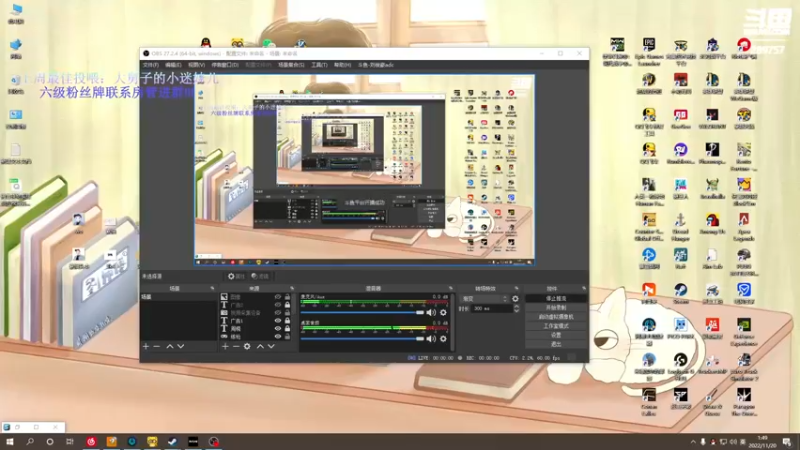Open Steam desktop shortcut
Viewport: 800px width, 450px height.
[x=681, y=293]
